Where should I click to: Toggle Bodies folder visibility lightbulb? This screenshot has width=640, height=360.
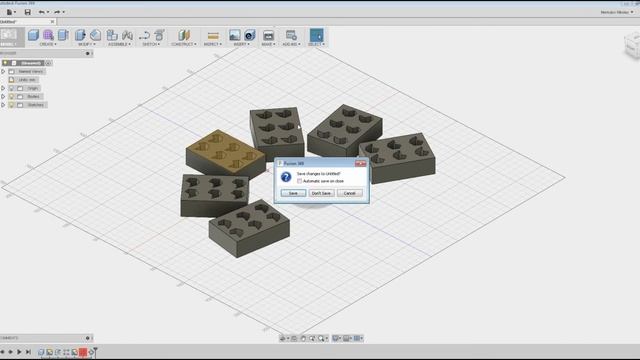pos(11,97)
